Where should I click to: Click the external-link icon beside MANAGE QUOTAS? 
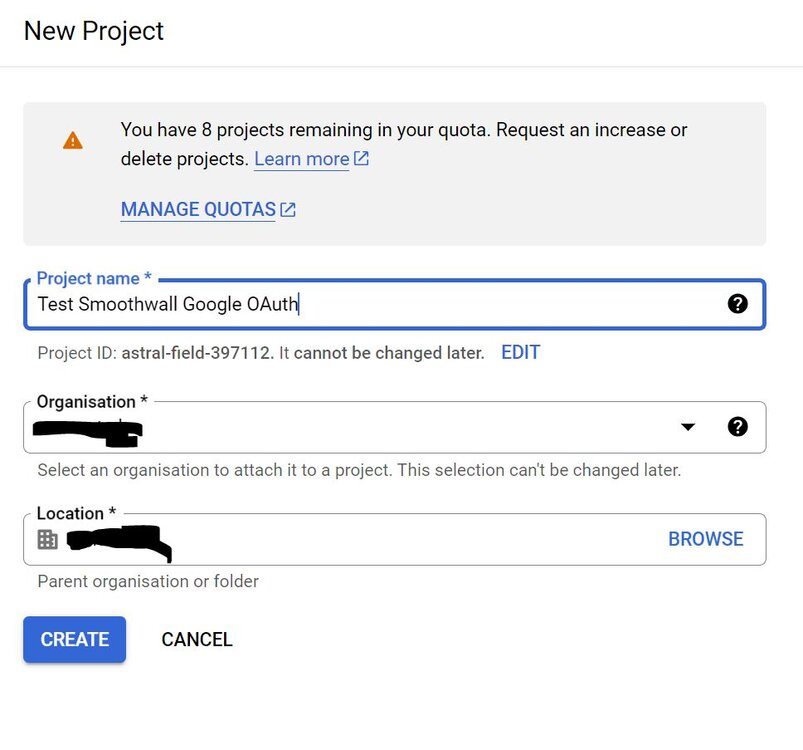pos(288,209)
